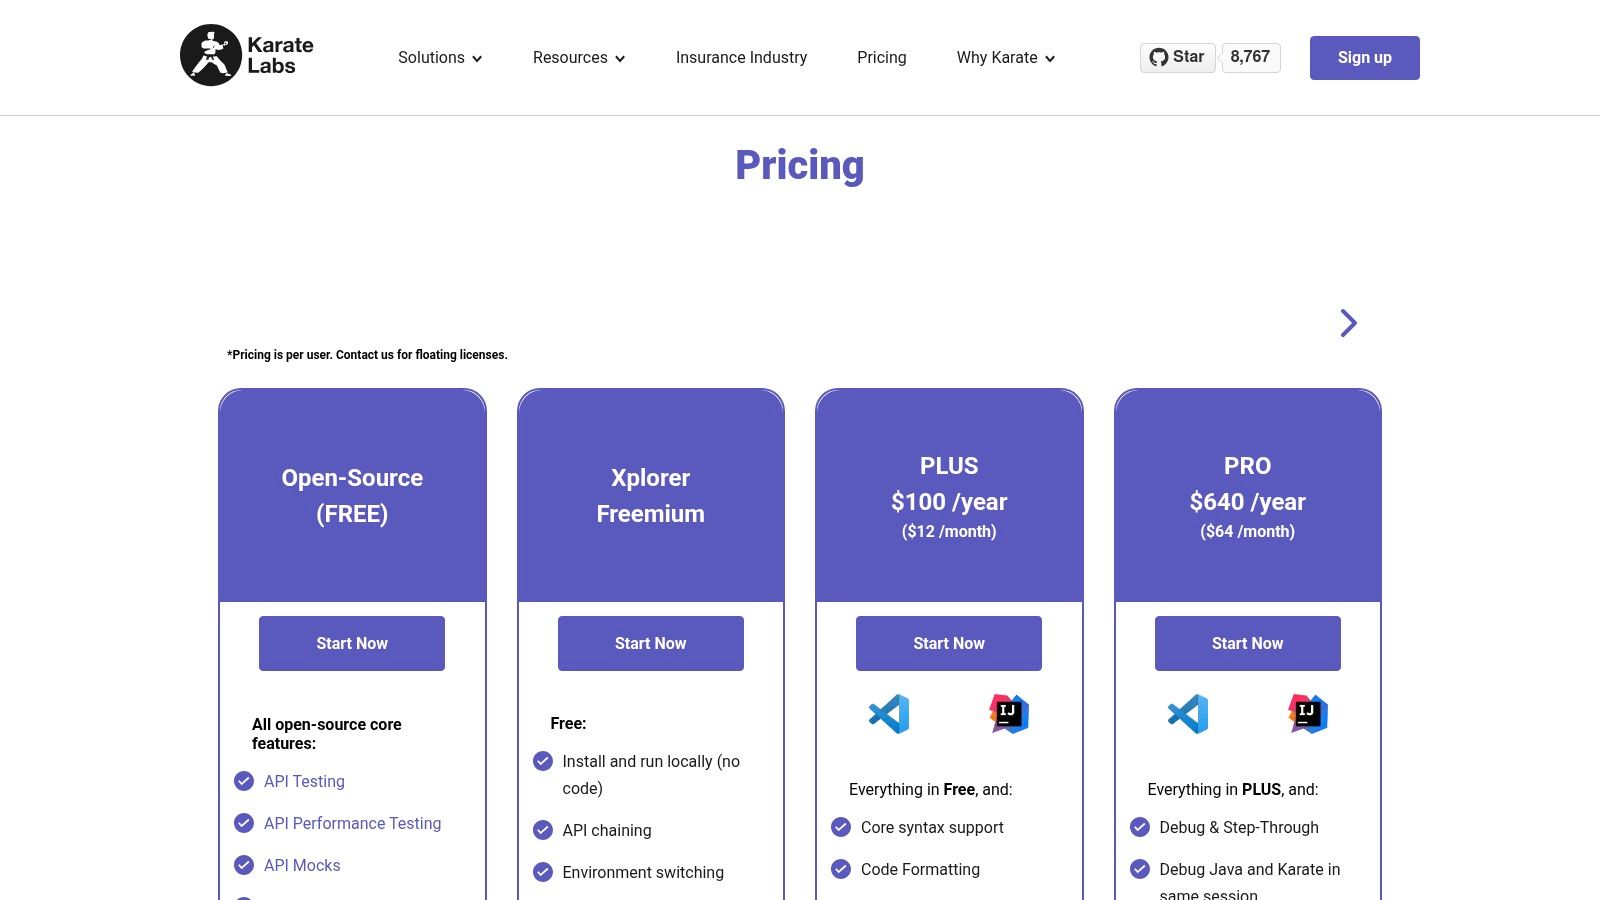The height and width of the screenshot is (900, 1600).
Task: Expand the Solutions dropdown menu
Action: pos(440,58)
